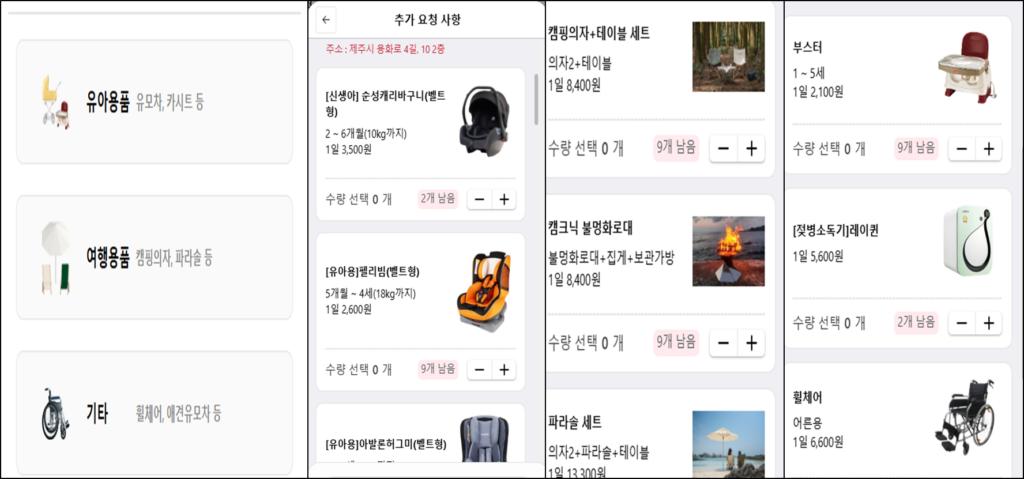Decrease 캠크닉 불멍화로대 quantity

724,343
